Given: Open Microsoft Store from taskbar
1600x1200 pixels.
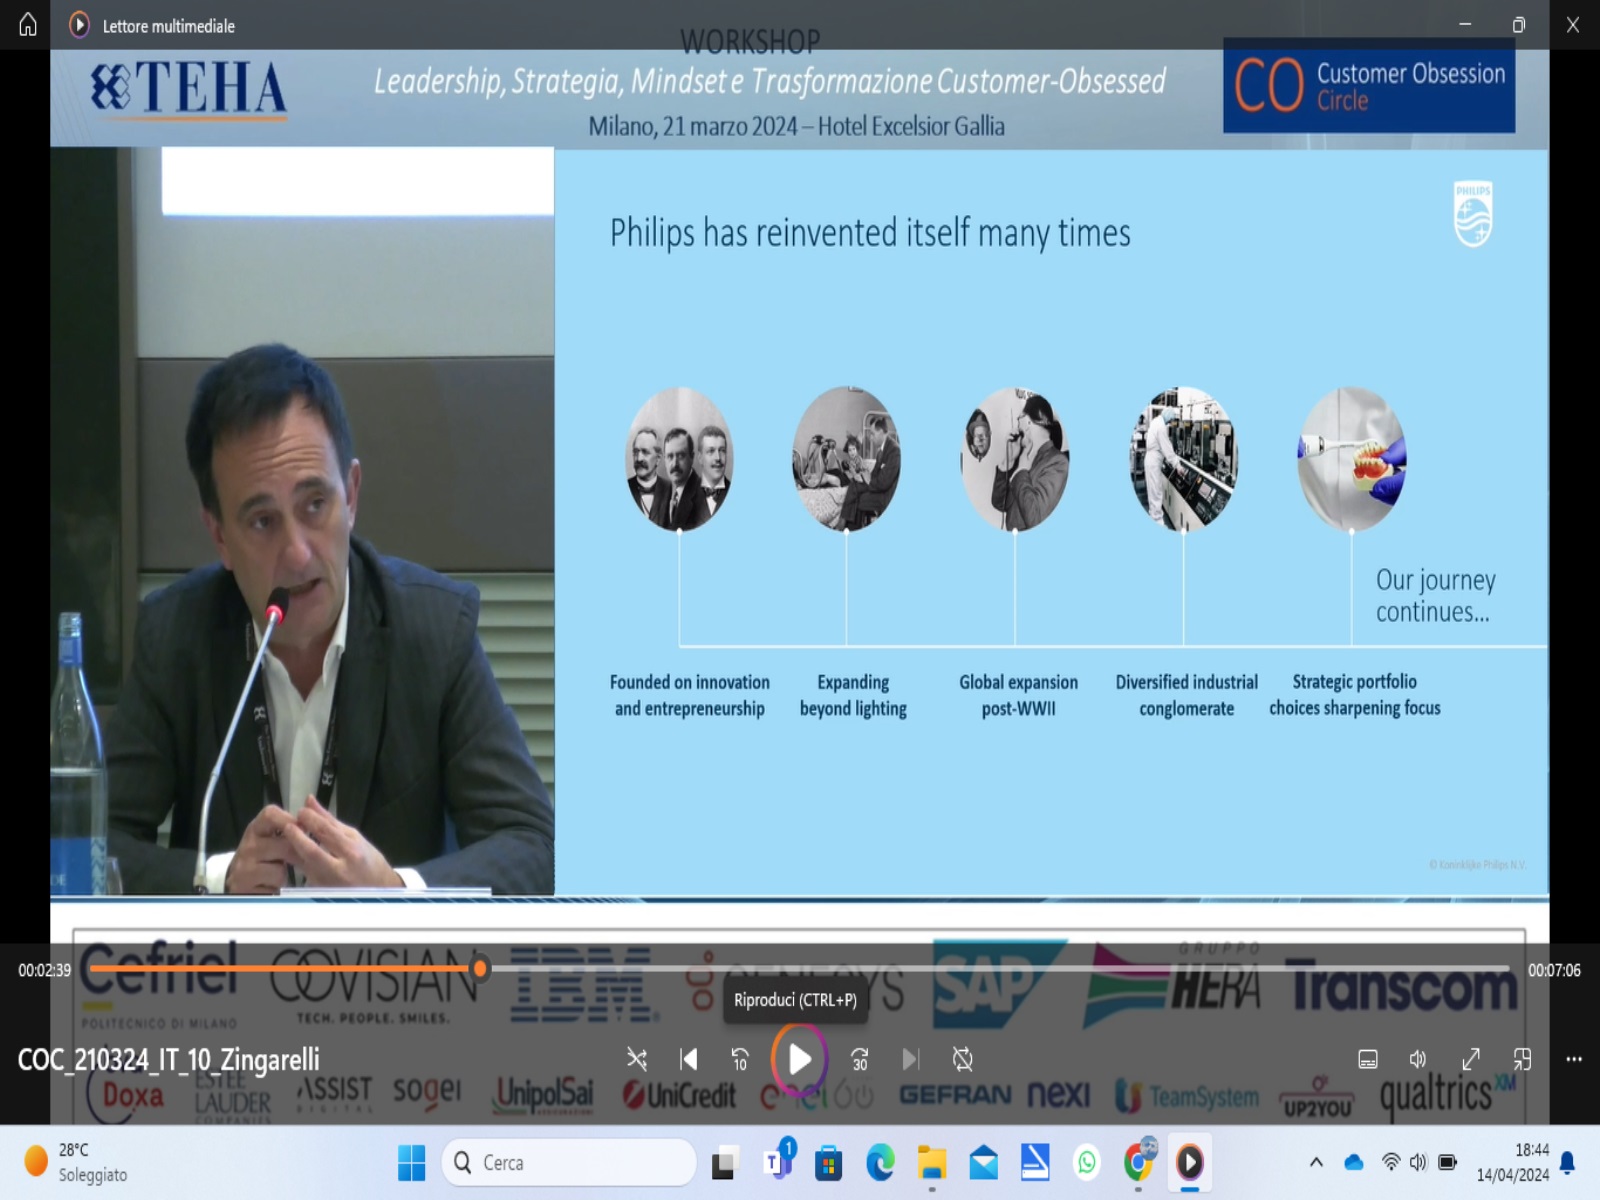Looking at the screenshot, I should (x=828, y=1162).
